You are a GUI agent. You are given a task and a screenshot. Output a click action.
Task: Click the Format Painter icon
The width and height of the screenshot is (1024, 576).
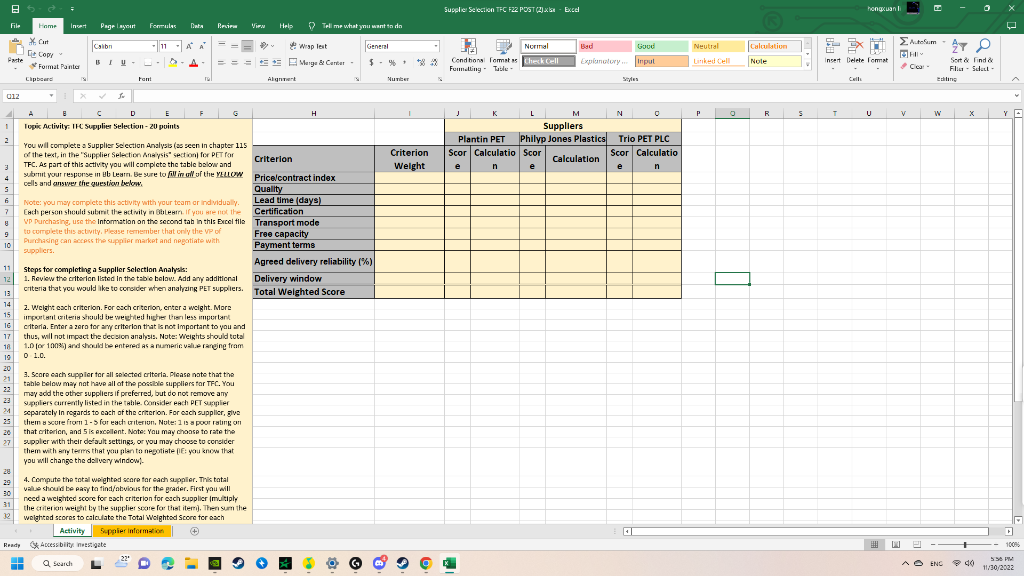(x=30, y=66)
